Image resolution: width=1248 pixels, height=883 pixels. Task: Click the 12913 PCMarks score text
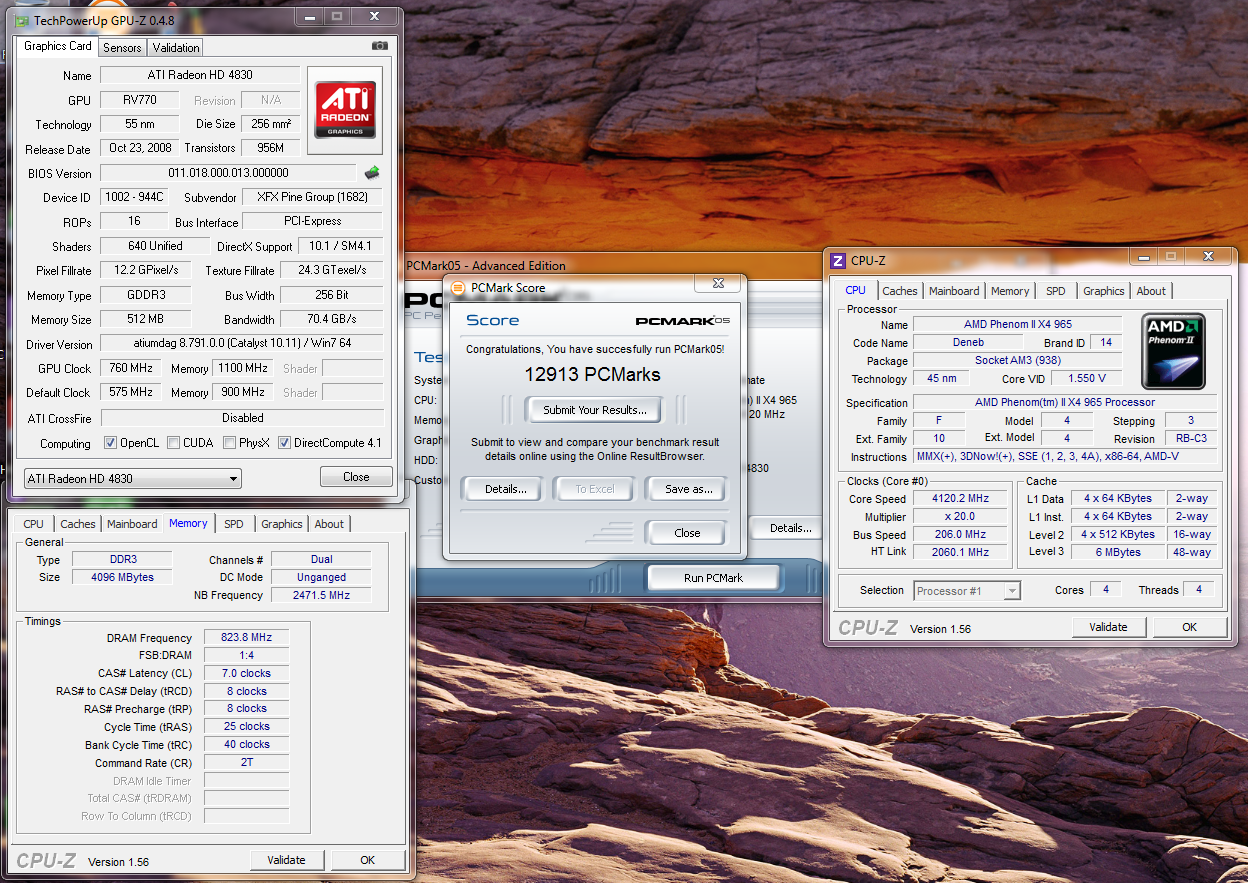(592, 375)
